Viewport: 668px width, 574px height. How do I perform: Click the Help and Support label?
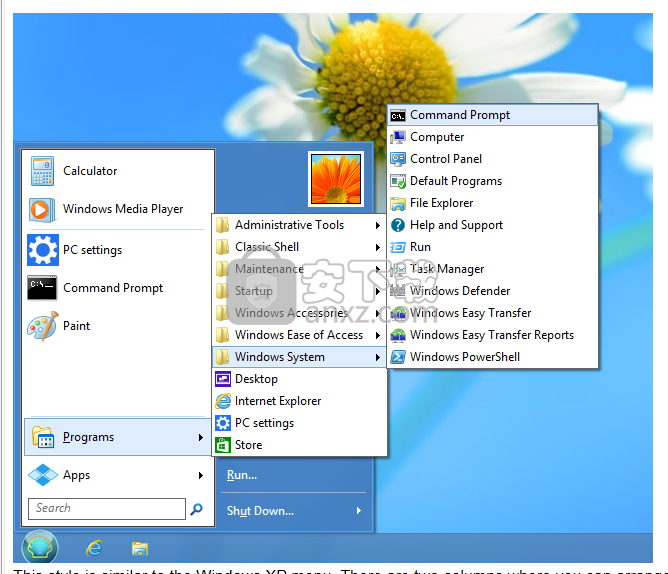tap(456, 225)
